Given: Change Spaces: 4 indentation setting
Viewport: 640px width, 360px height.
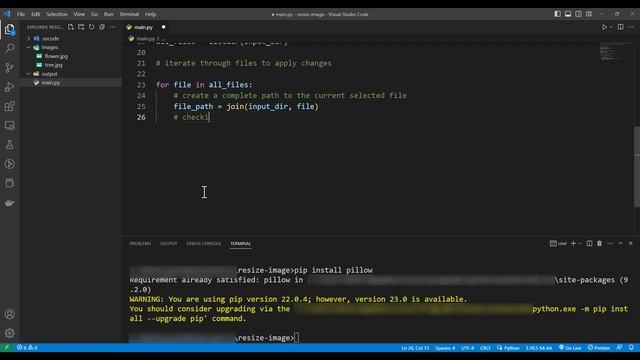Looking at the screenshot, I should tap(445, 348).
